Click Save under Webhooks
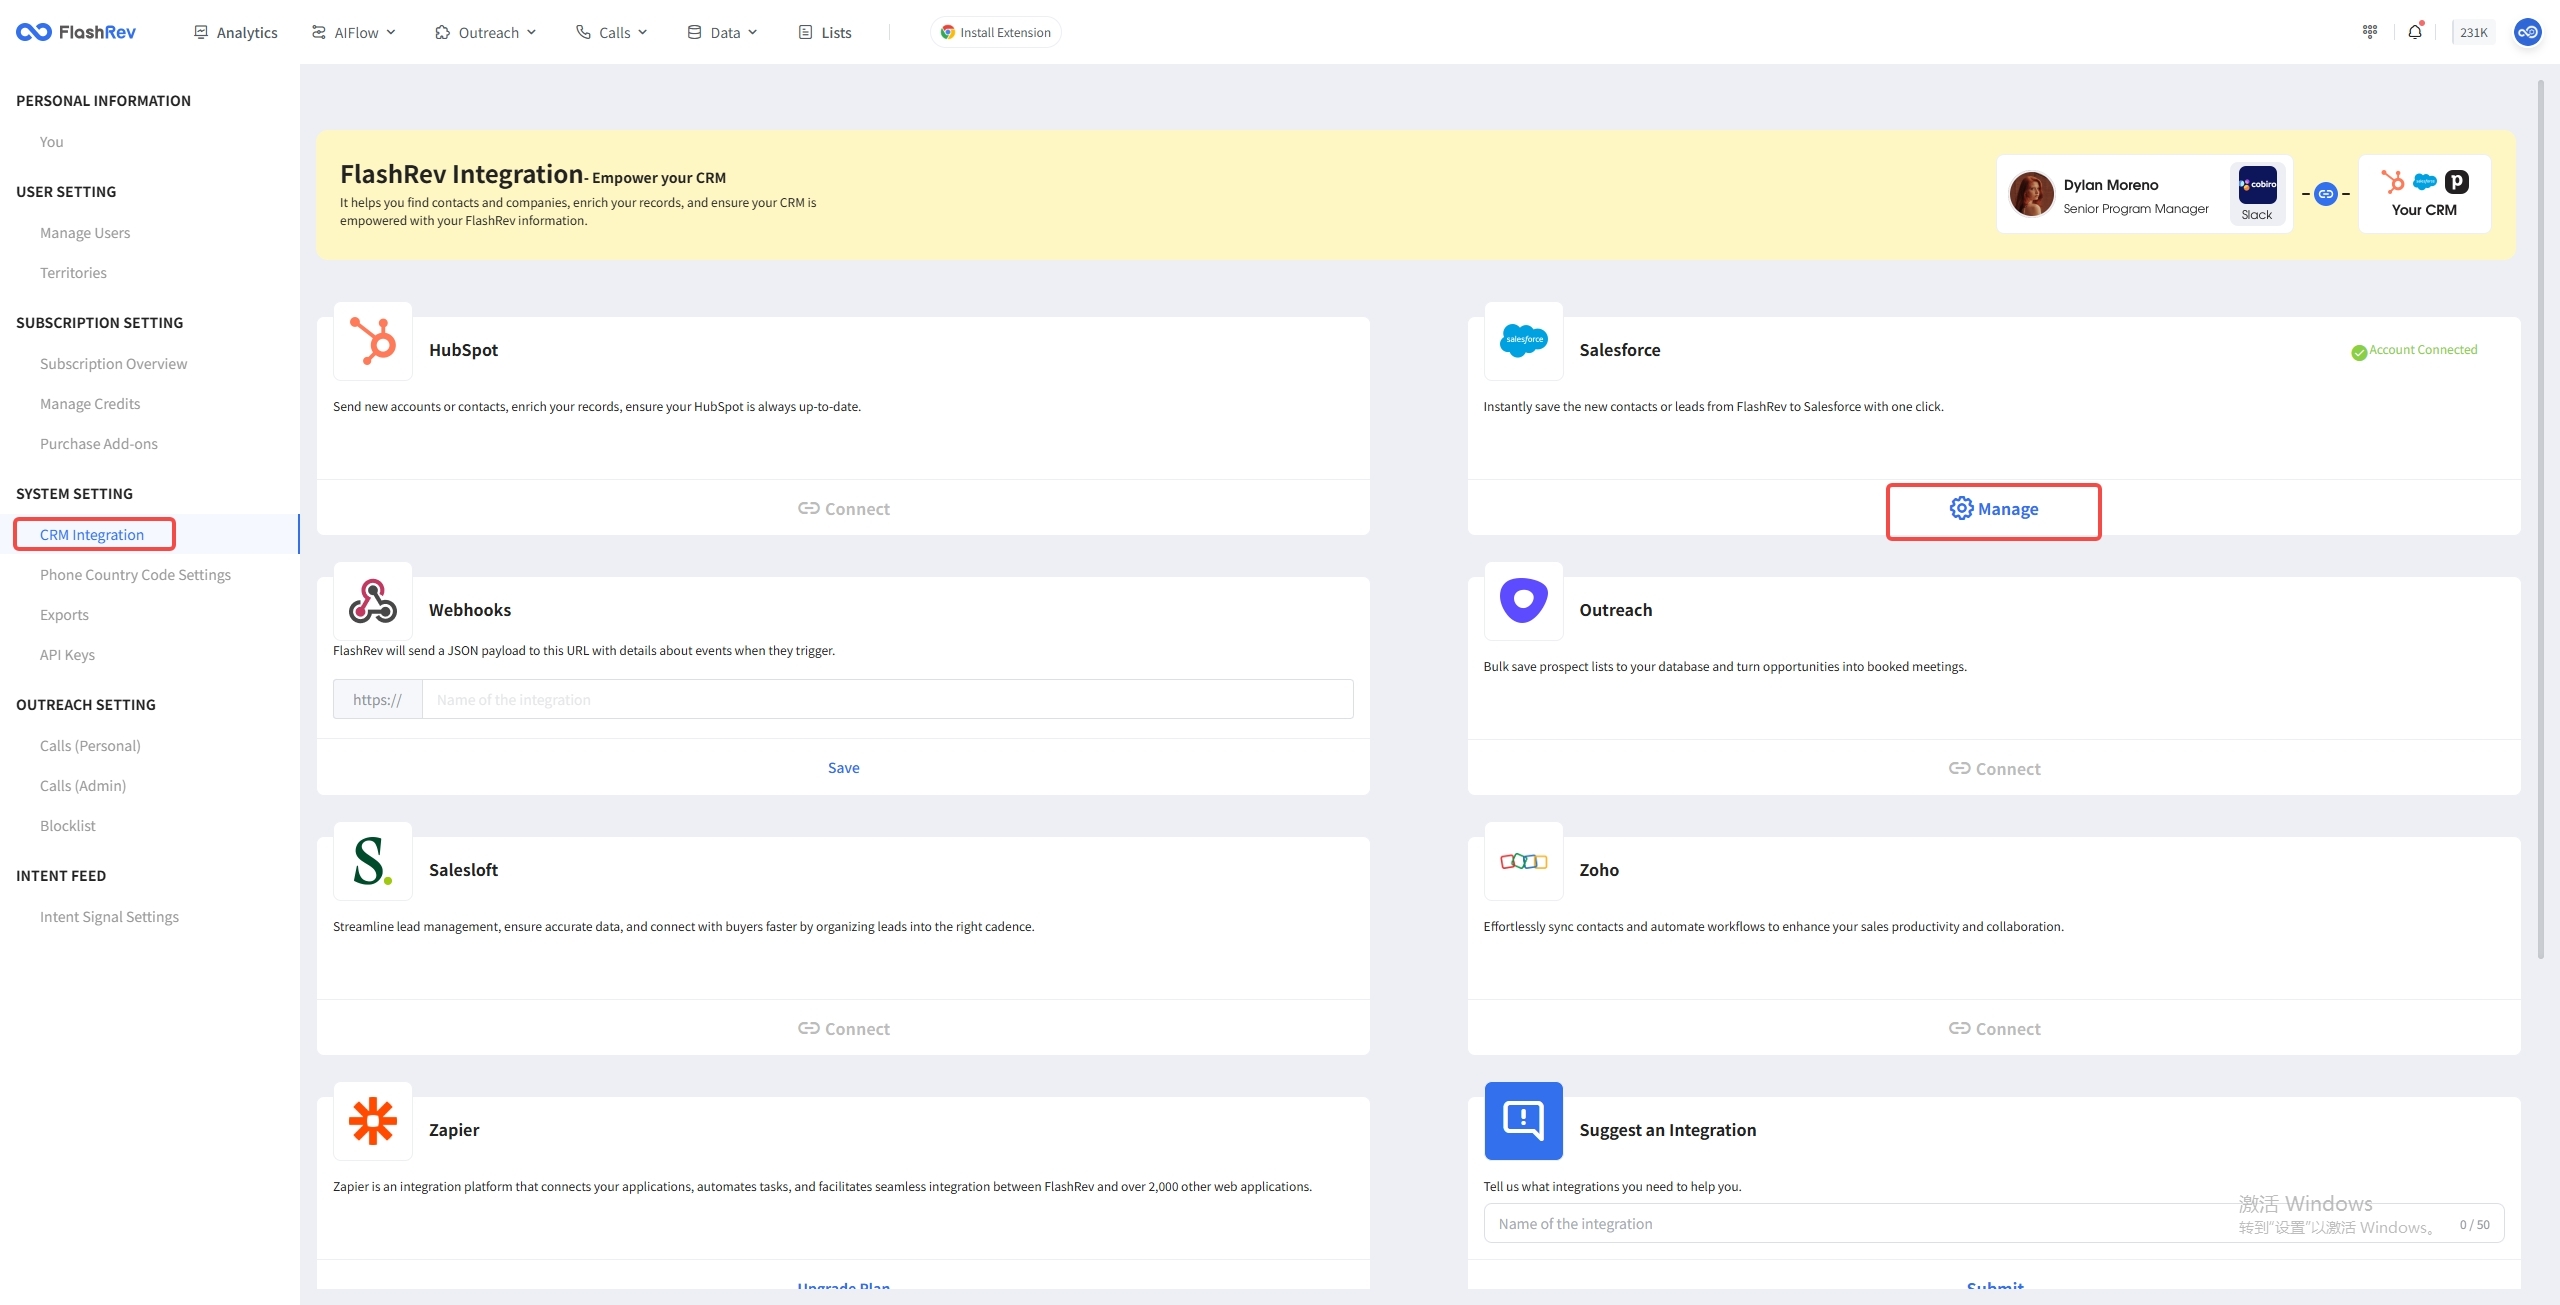 (x=843, y=768)
